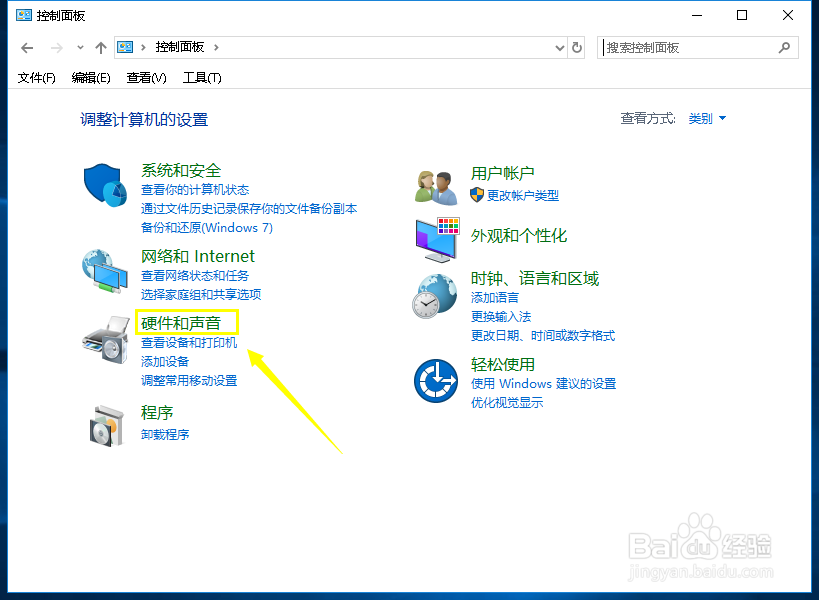The height and width of the screenshot is (600, 819).
Task: Click 更换输入法 link
Action: [x=501, y=316]
